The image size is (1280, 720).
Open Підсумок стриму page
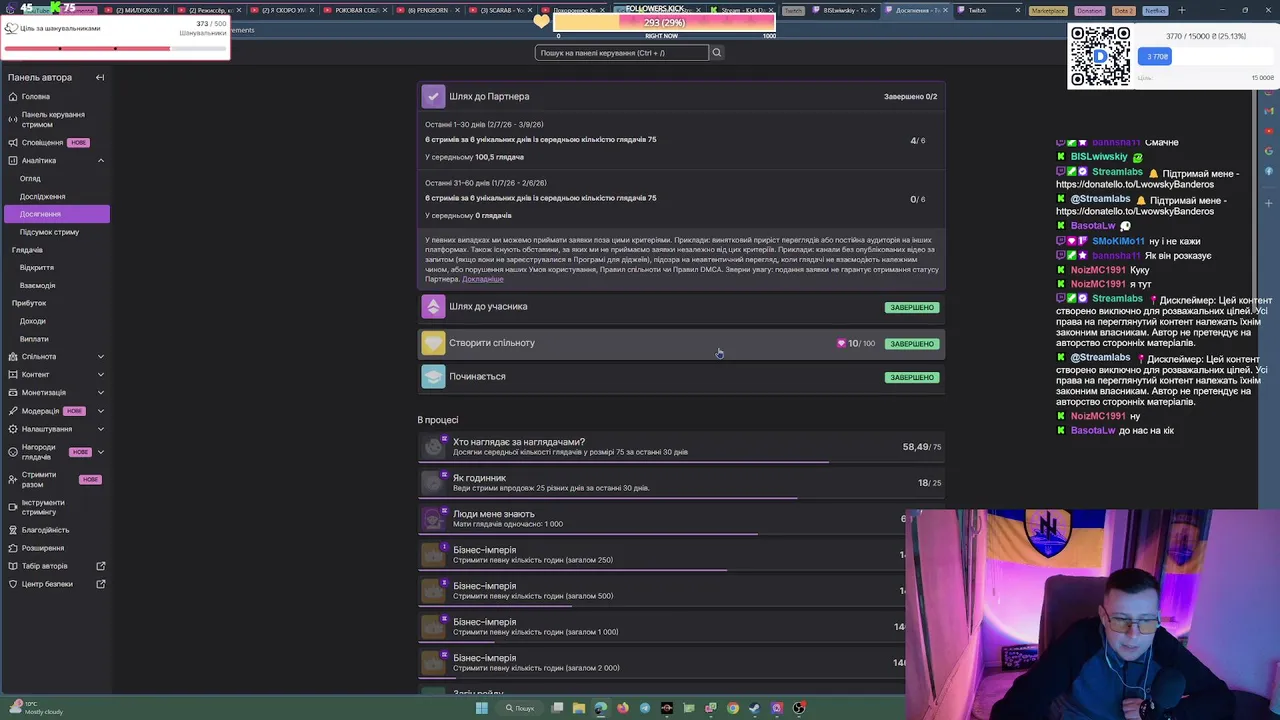click(49, 232)
